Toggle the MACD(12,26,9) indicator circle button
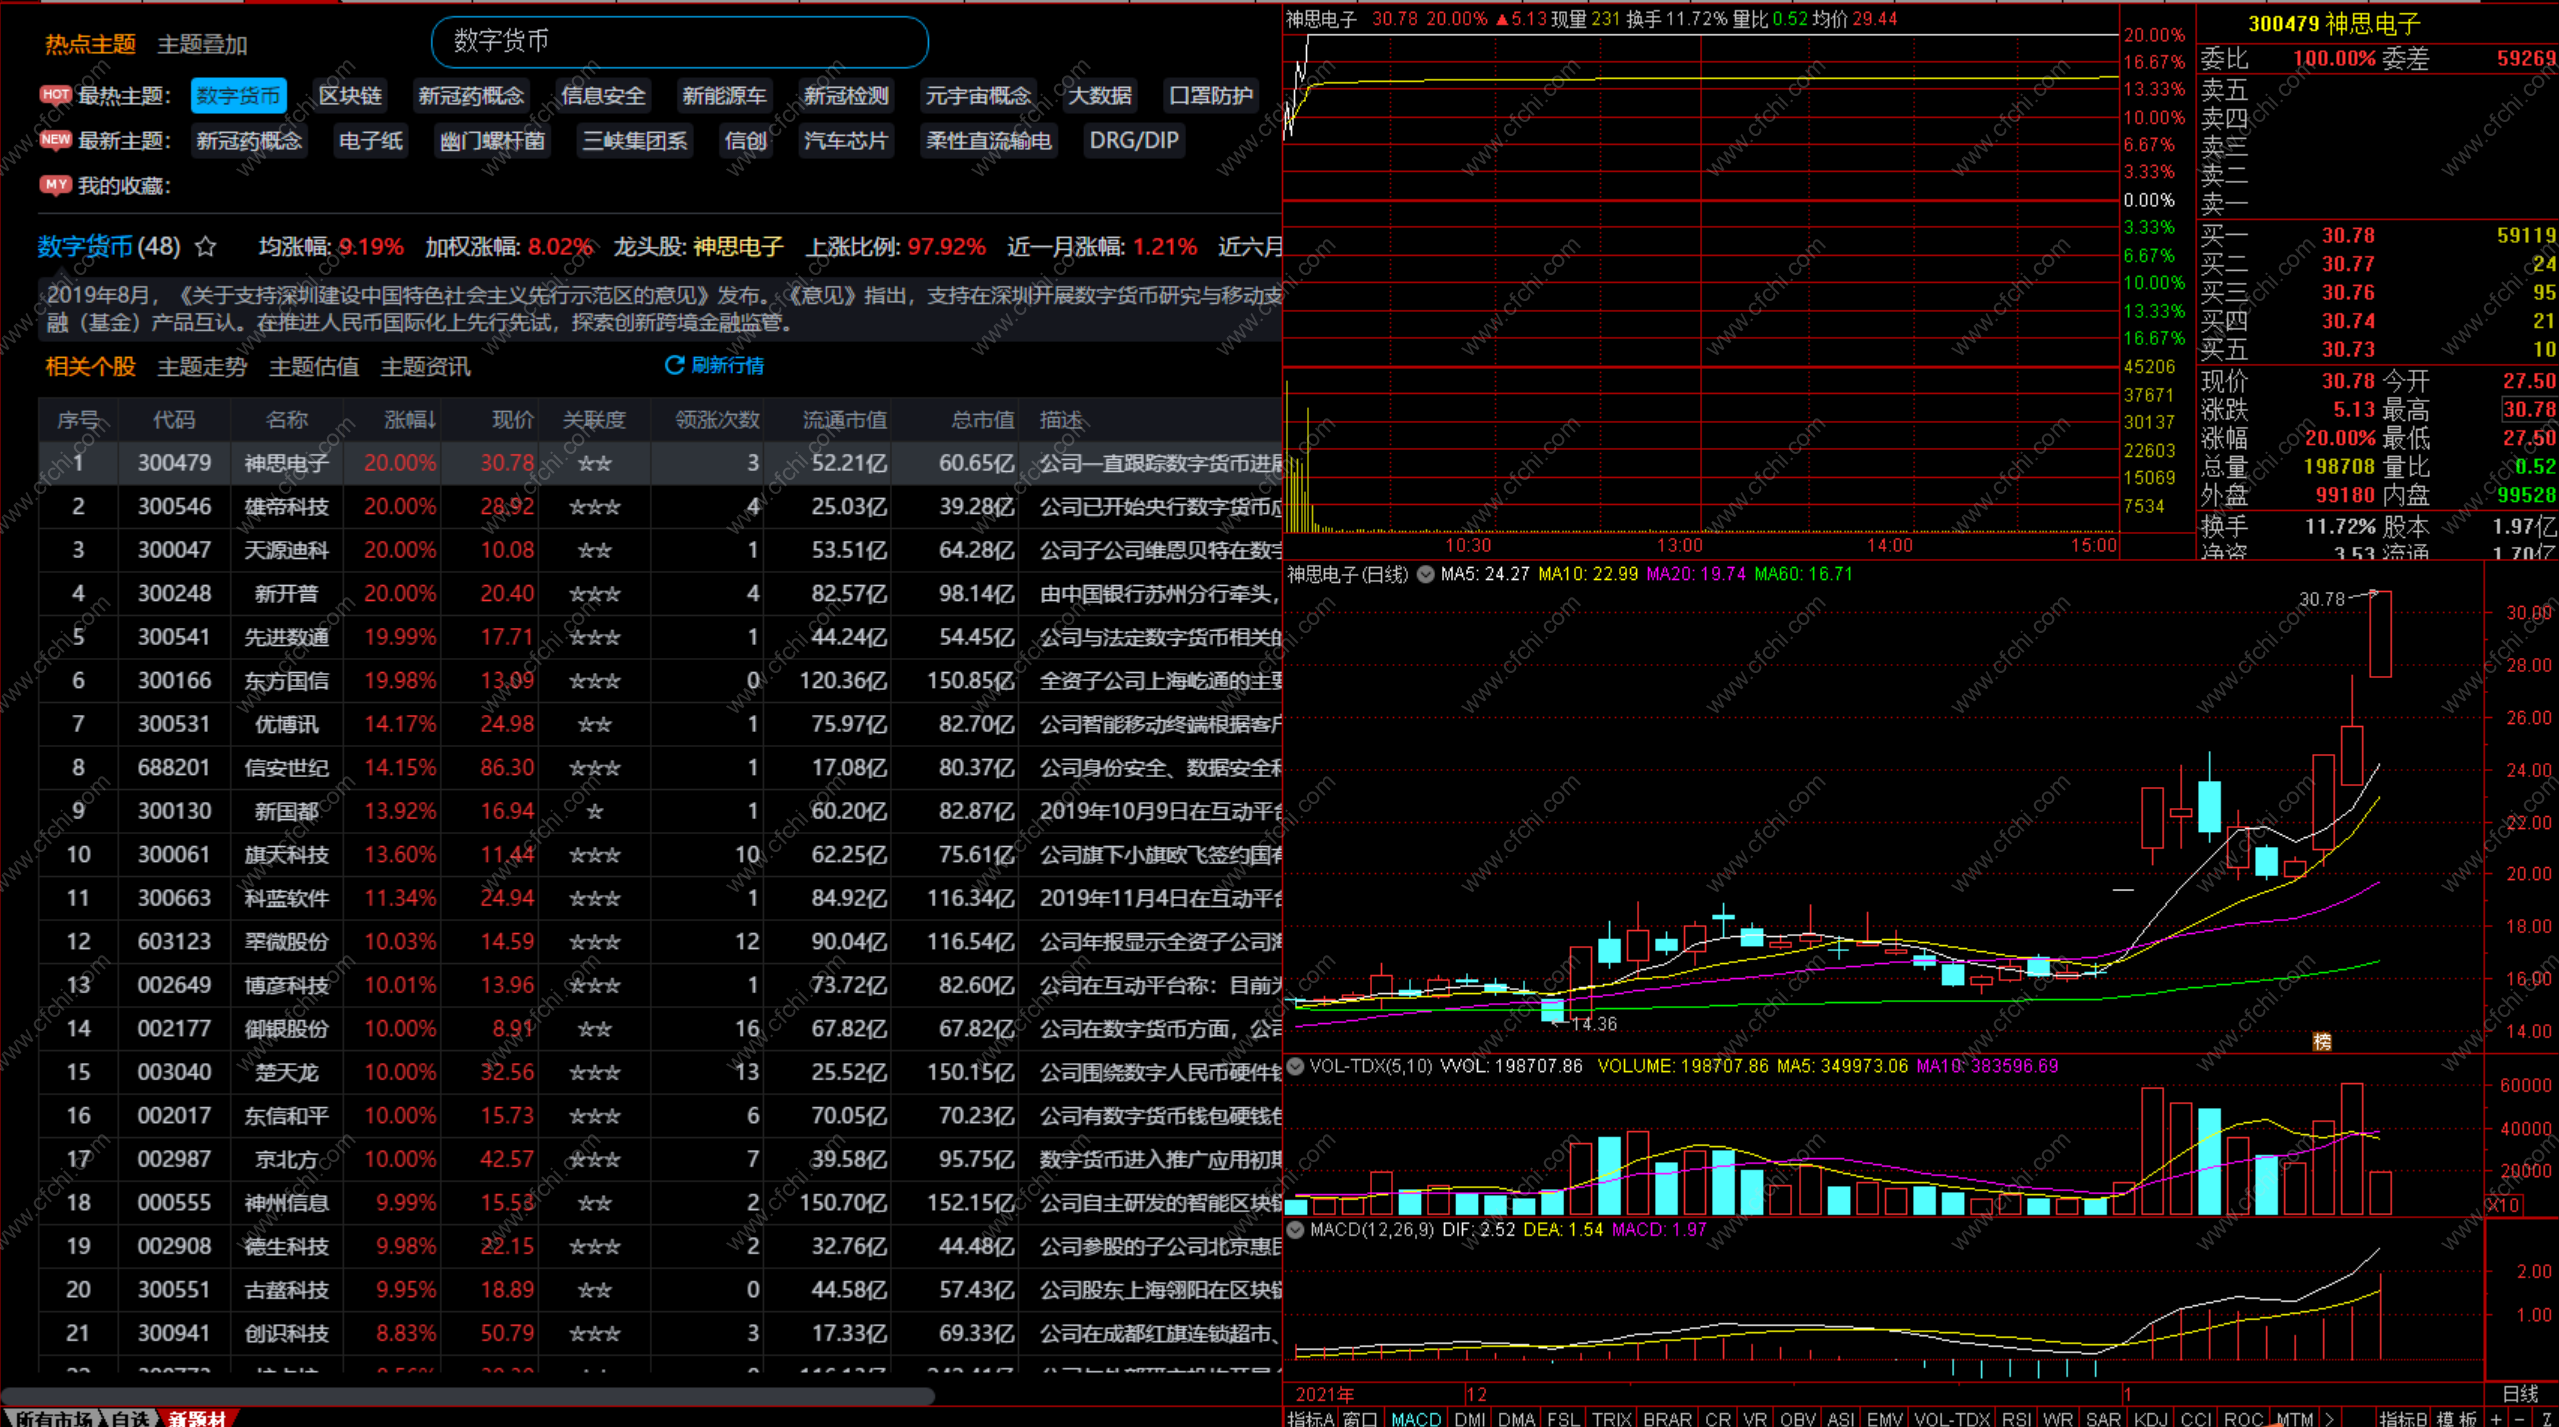2559x1427 pixels. (1295, 1230)
